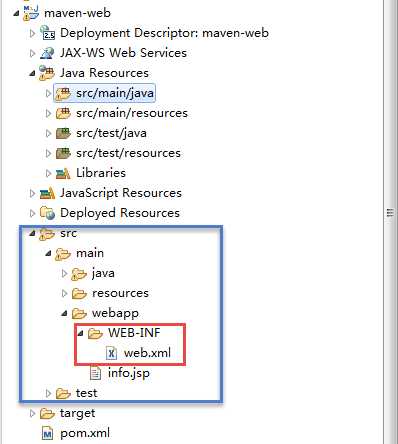Select the pom.xml file name
The image size is (398, 444).
click(x=85, y=434)
